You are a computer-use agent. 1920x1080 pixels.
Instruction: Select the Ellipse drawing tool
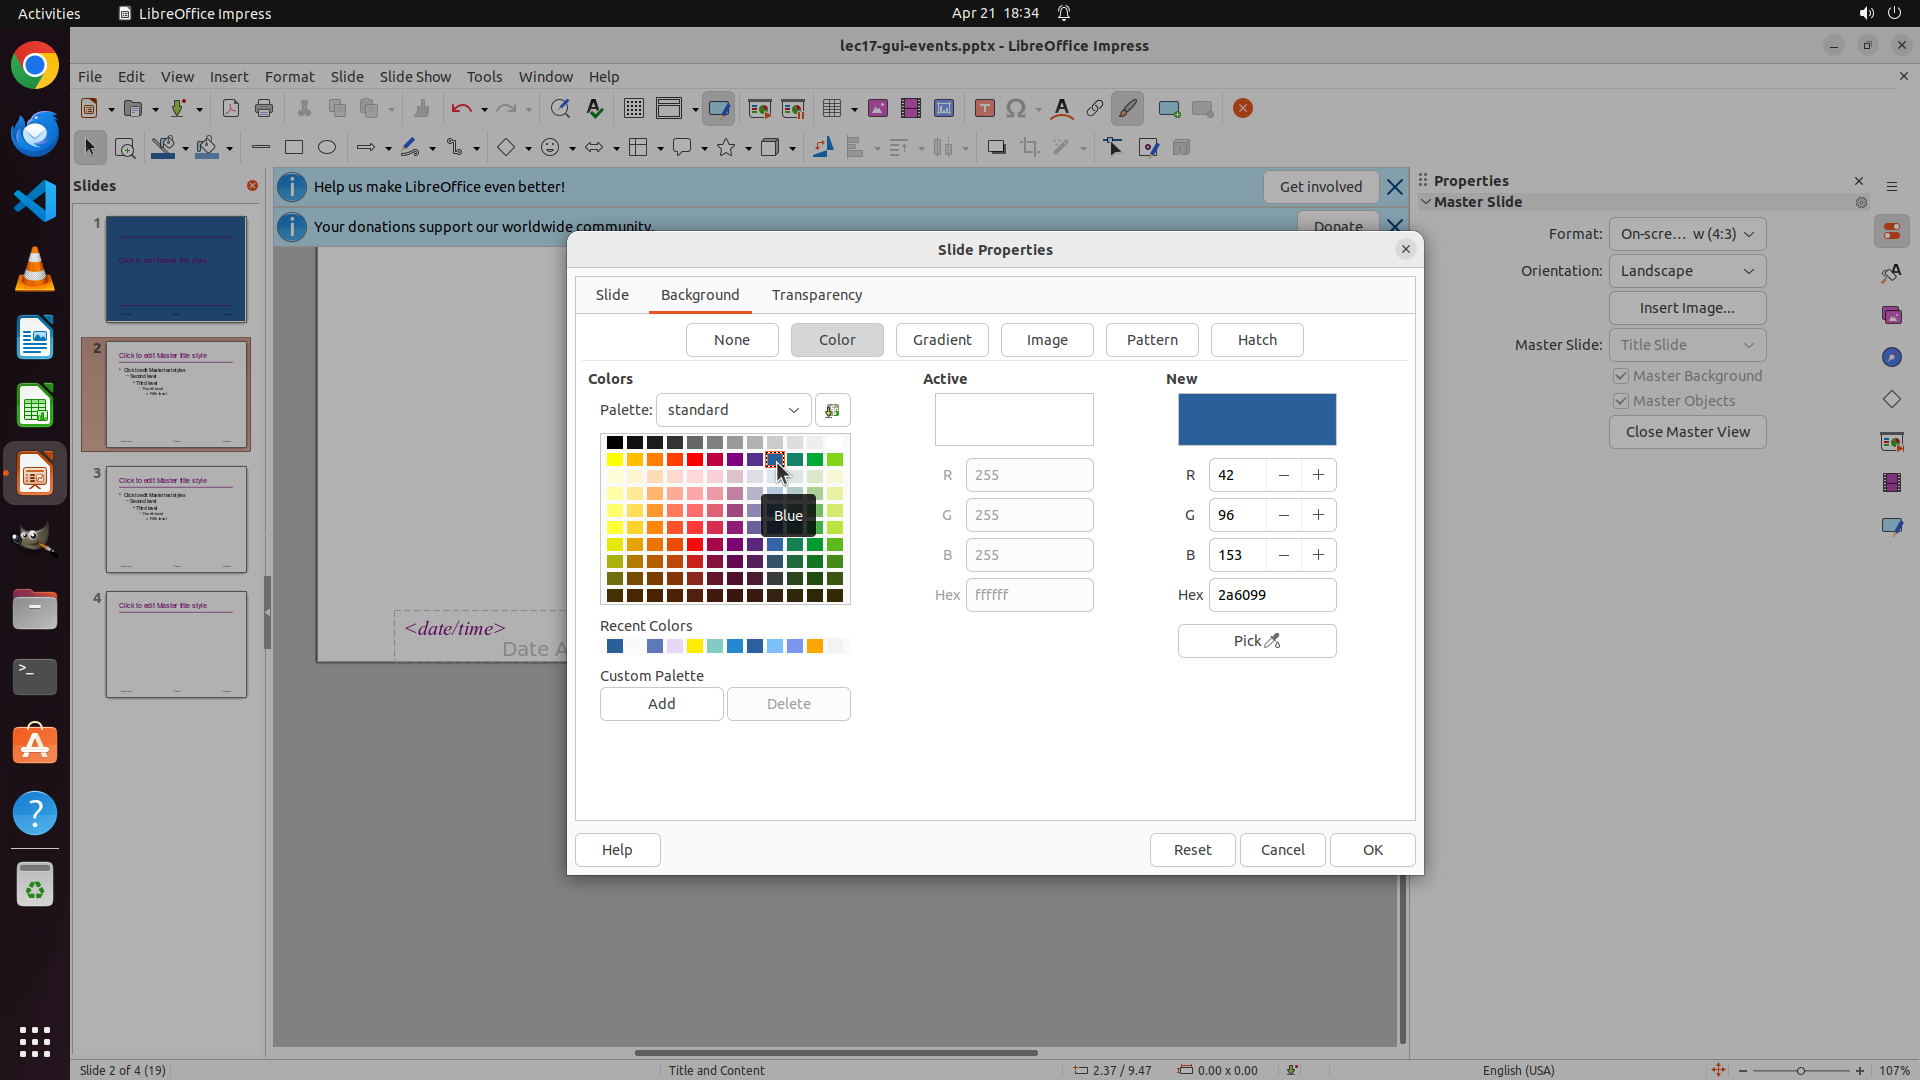coord(327,148)
